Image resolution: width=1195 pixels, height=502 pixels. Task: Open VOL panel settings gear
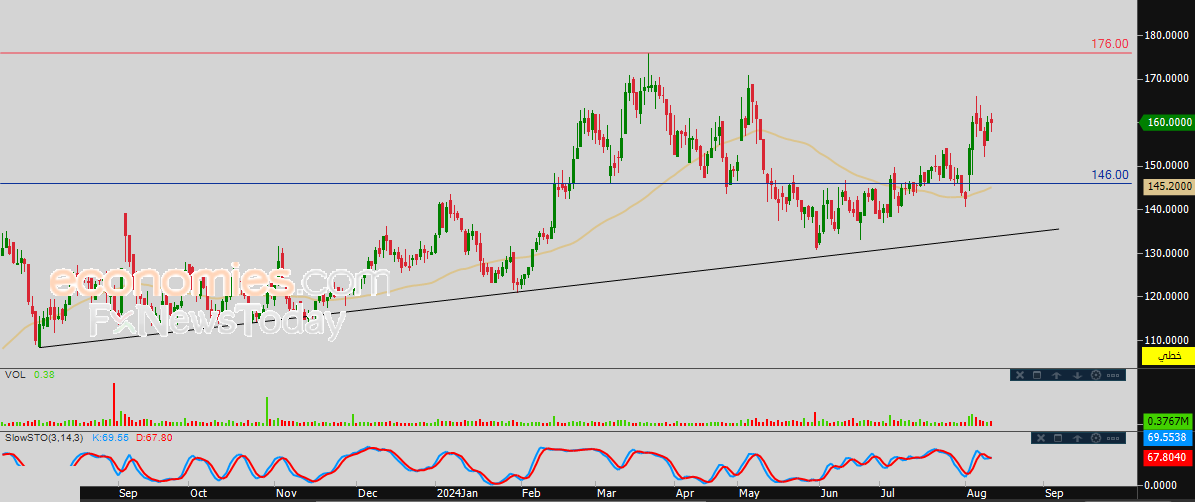pyautogui.click(x=1096, y=375)
